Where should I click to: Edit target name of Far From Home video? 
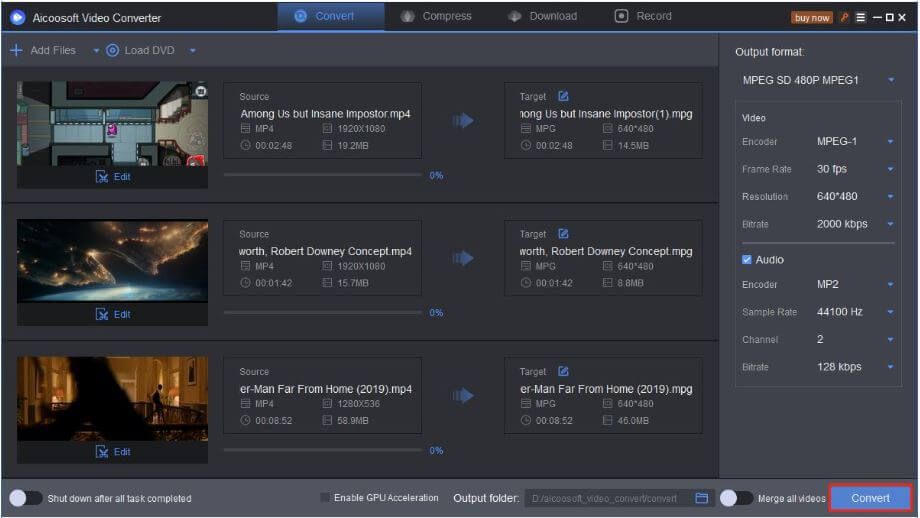(x=563, y=371)
